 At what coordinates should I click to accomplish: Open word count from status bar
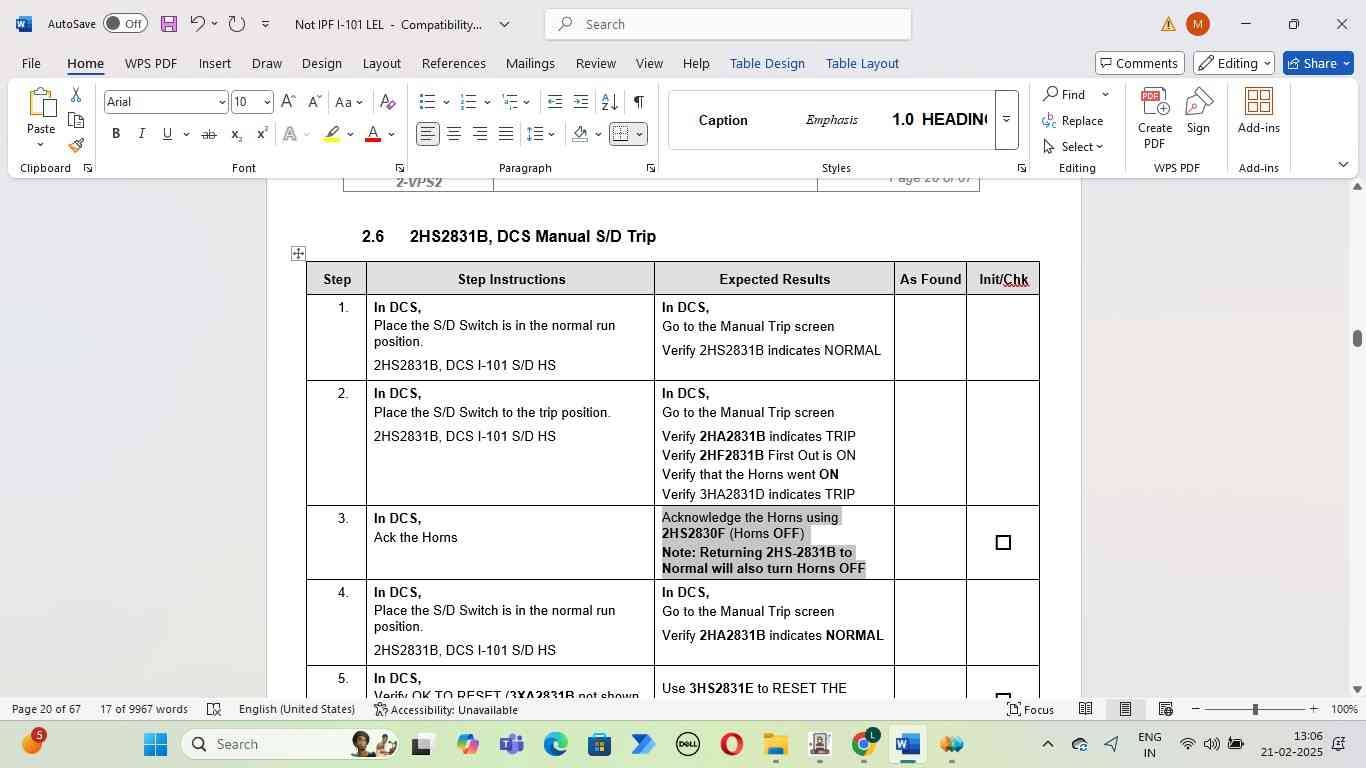click(144, 710)
